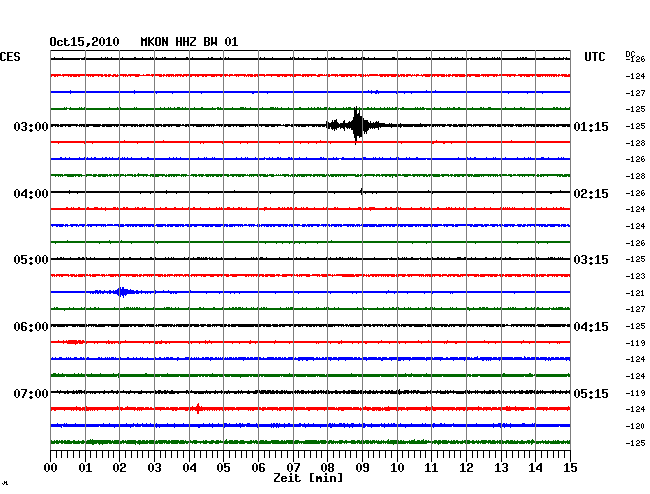650x494 pixels.
Task: Click the 08 minute axis label
Action: (x=327, y=468)
